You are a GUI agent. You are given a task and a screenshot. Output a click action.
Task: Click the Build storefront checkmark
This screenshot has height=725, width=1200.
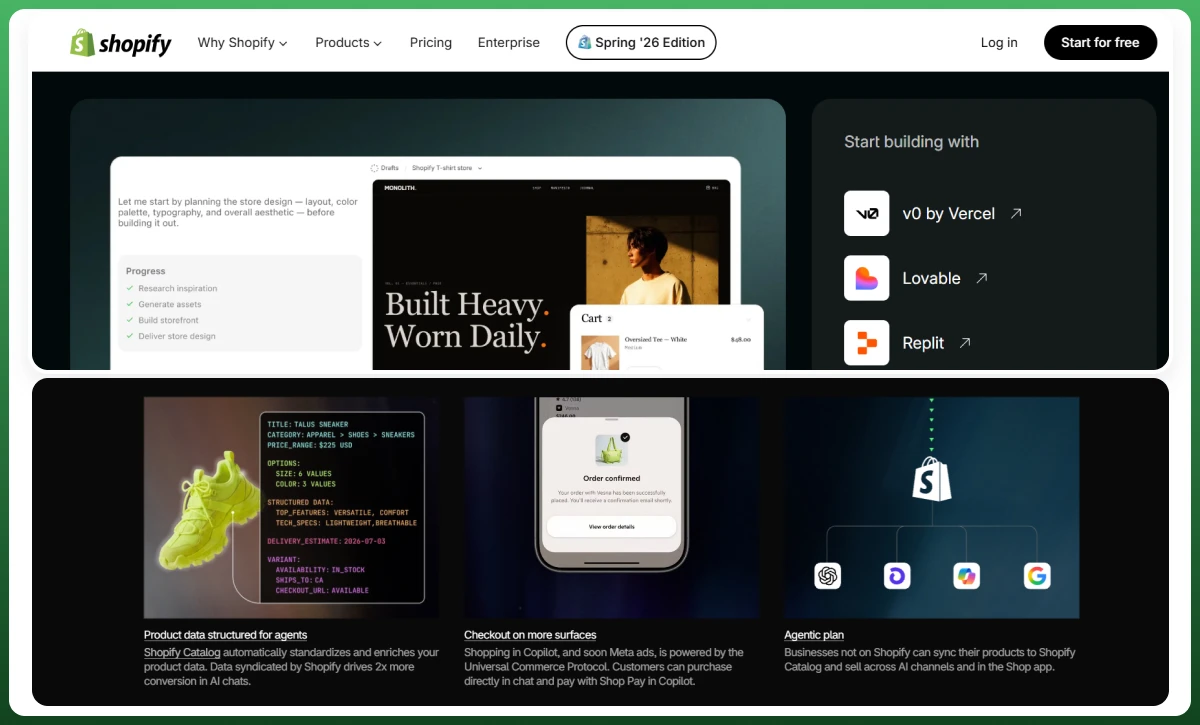pyautogui.click(x=130, y=320)
